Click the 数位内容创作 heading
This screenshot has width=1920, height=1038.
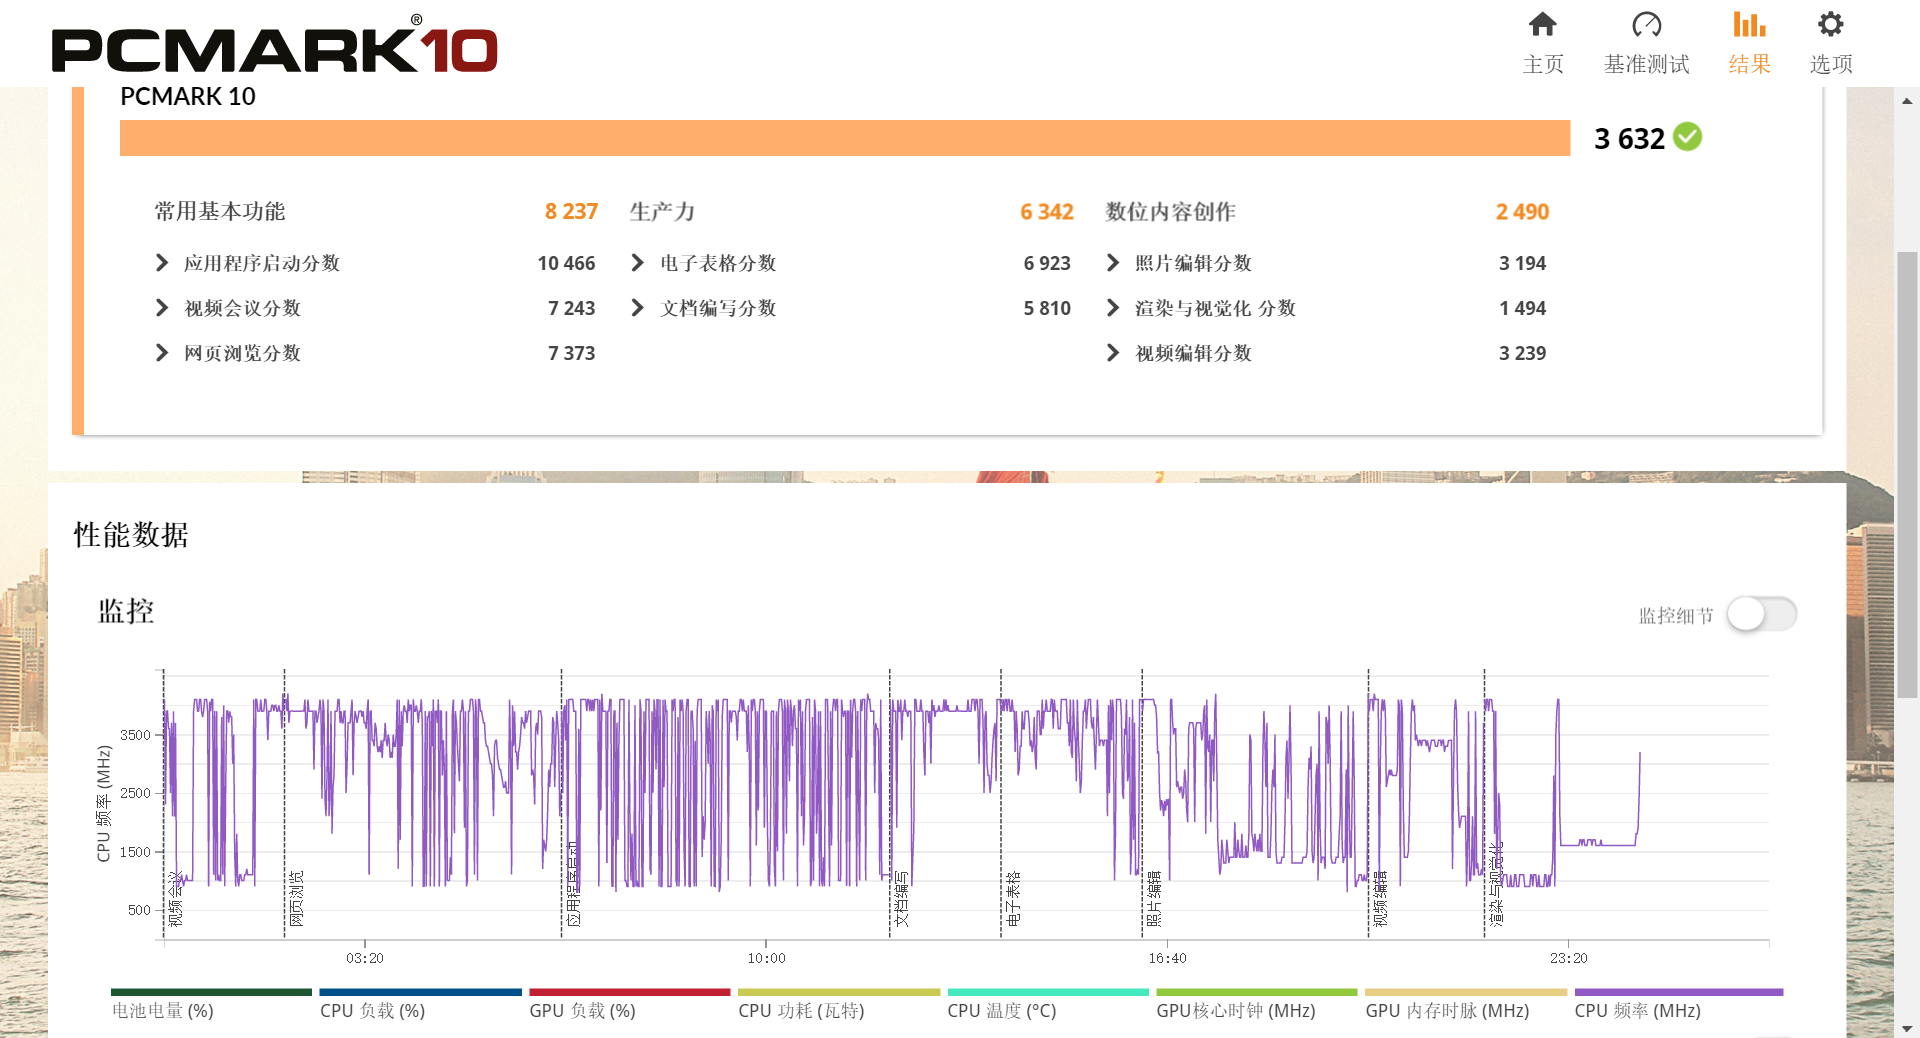(x=1170, y=211)
